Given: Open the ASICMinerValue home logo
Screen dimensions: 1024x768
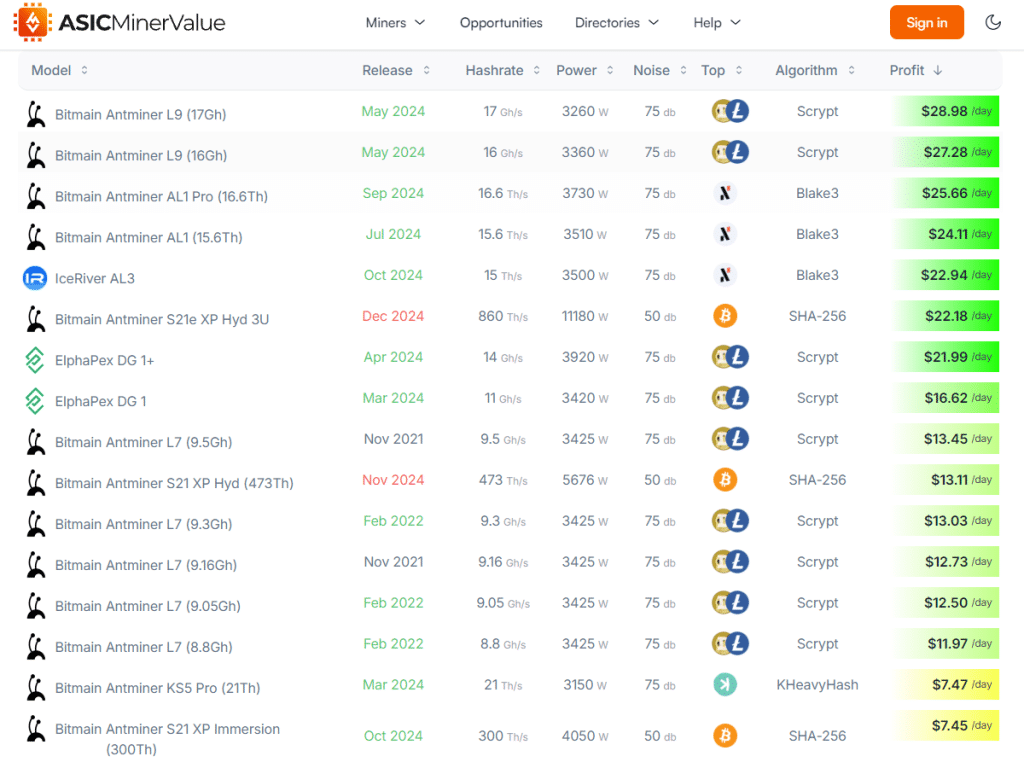Looking at the screenshot, I should tap(120, 23).
